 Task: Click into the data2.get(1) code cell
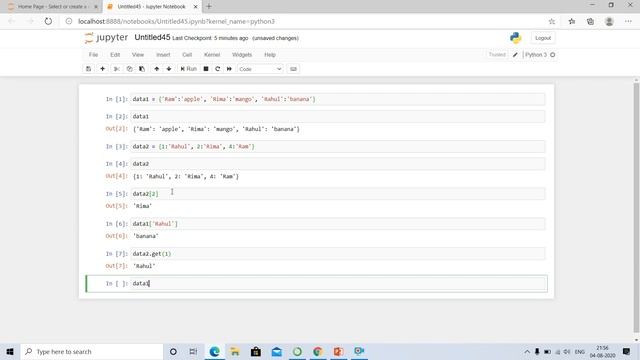tap(338, 253)
